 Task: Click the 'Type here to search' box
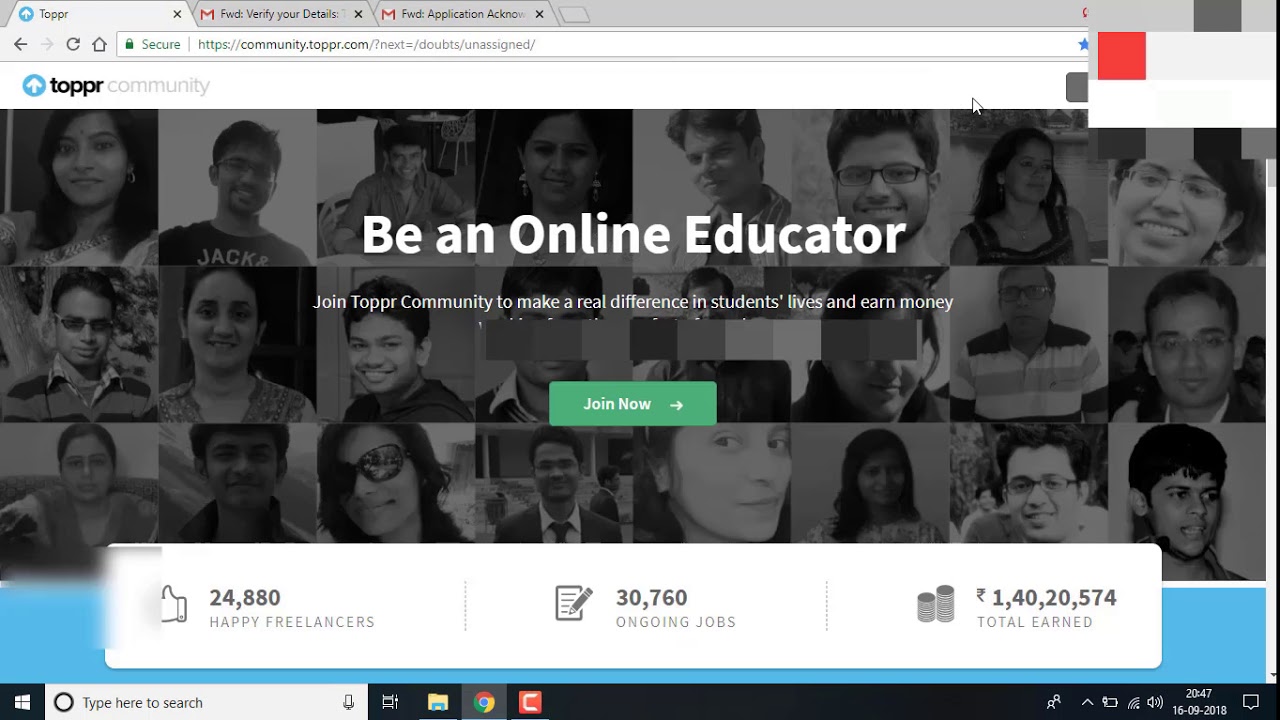pyautogui.click(x=206, y=702)
